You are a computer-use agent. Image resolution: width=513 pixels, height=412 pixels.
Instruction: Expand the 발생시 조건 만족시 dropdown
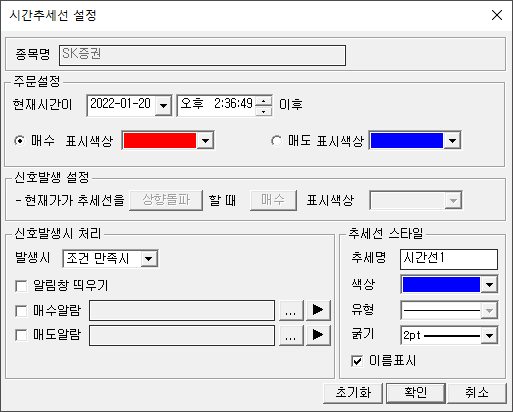click(149, 259)
